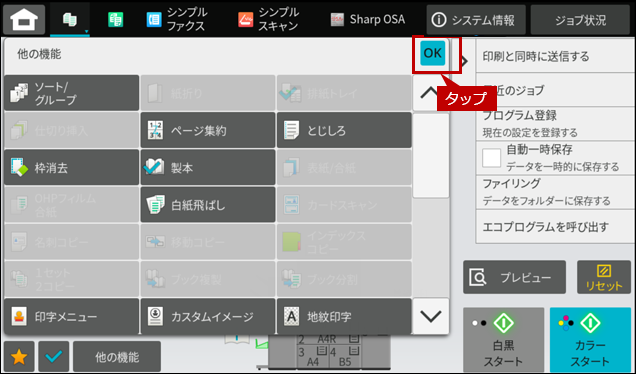The image size is (636, 374).
Task: Select the ページ集約 N-up icon
Action: coord(208,130)
